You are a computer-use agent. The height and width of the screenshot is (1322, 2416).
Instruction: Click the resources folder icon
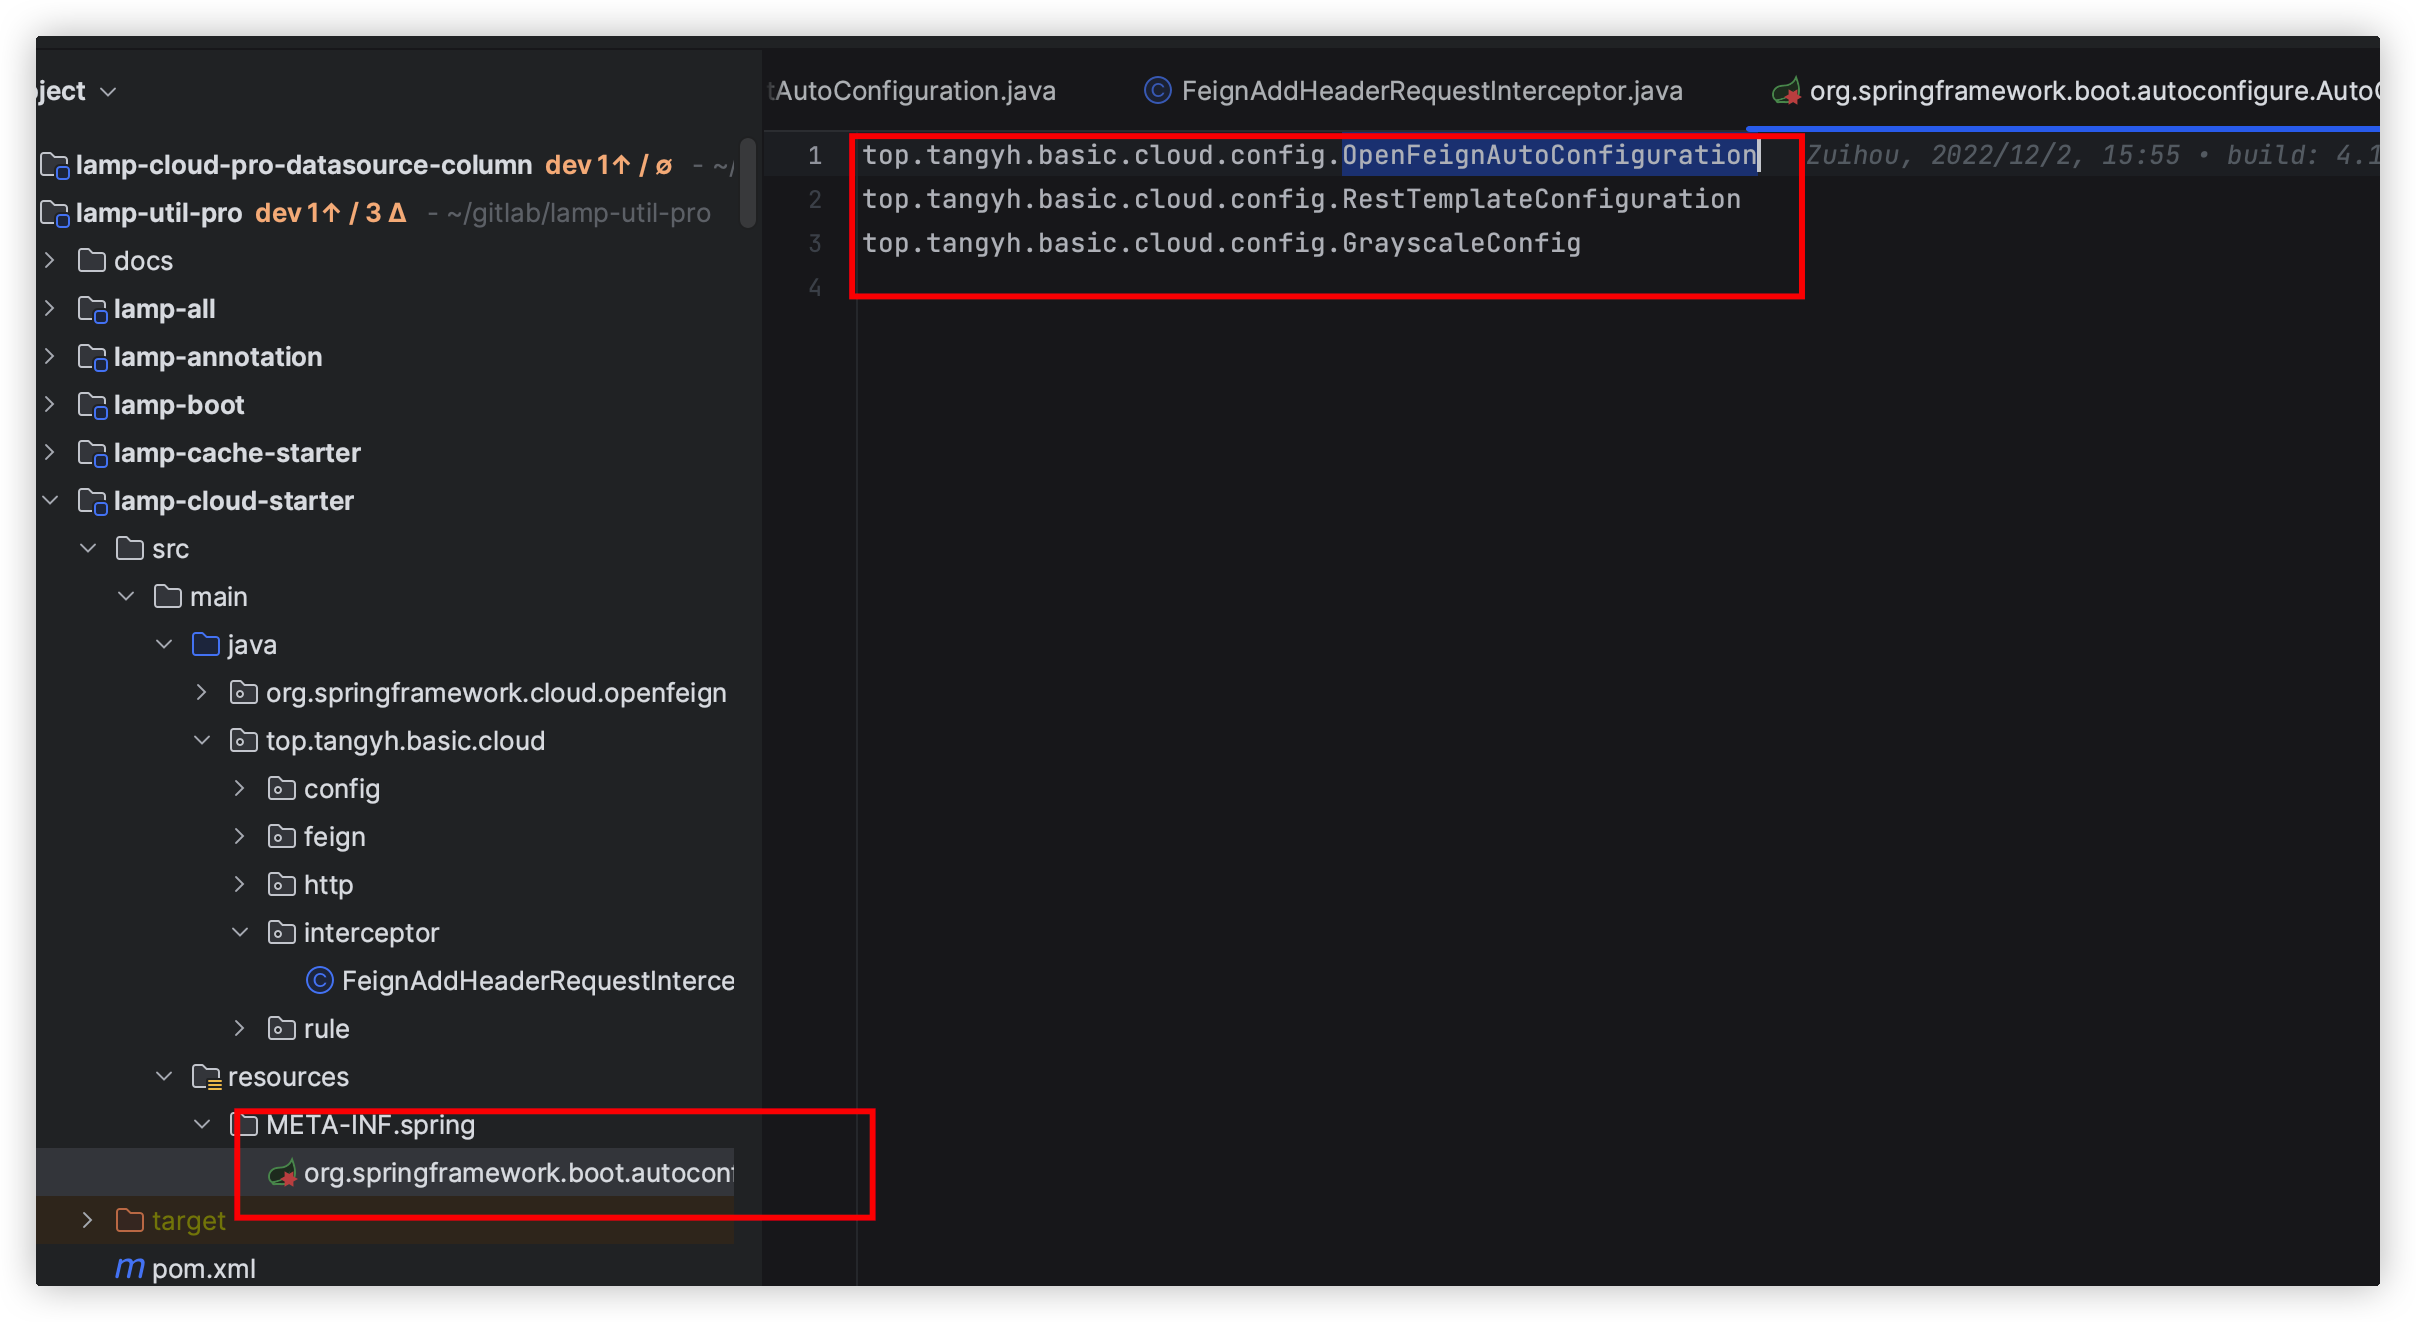pos(206,1077)
